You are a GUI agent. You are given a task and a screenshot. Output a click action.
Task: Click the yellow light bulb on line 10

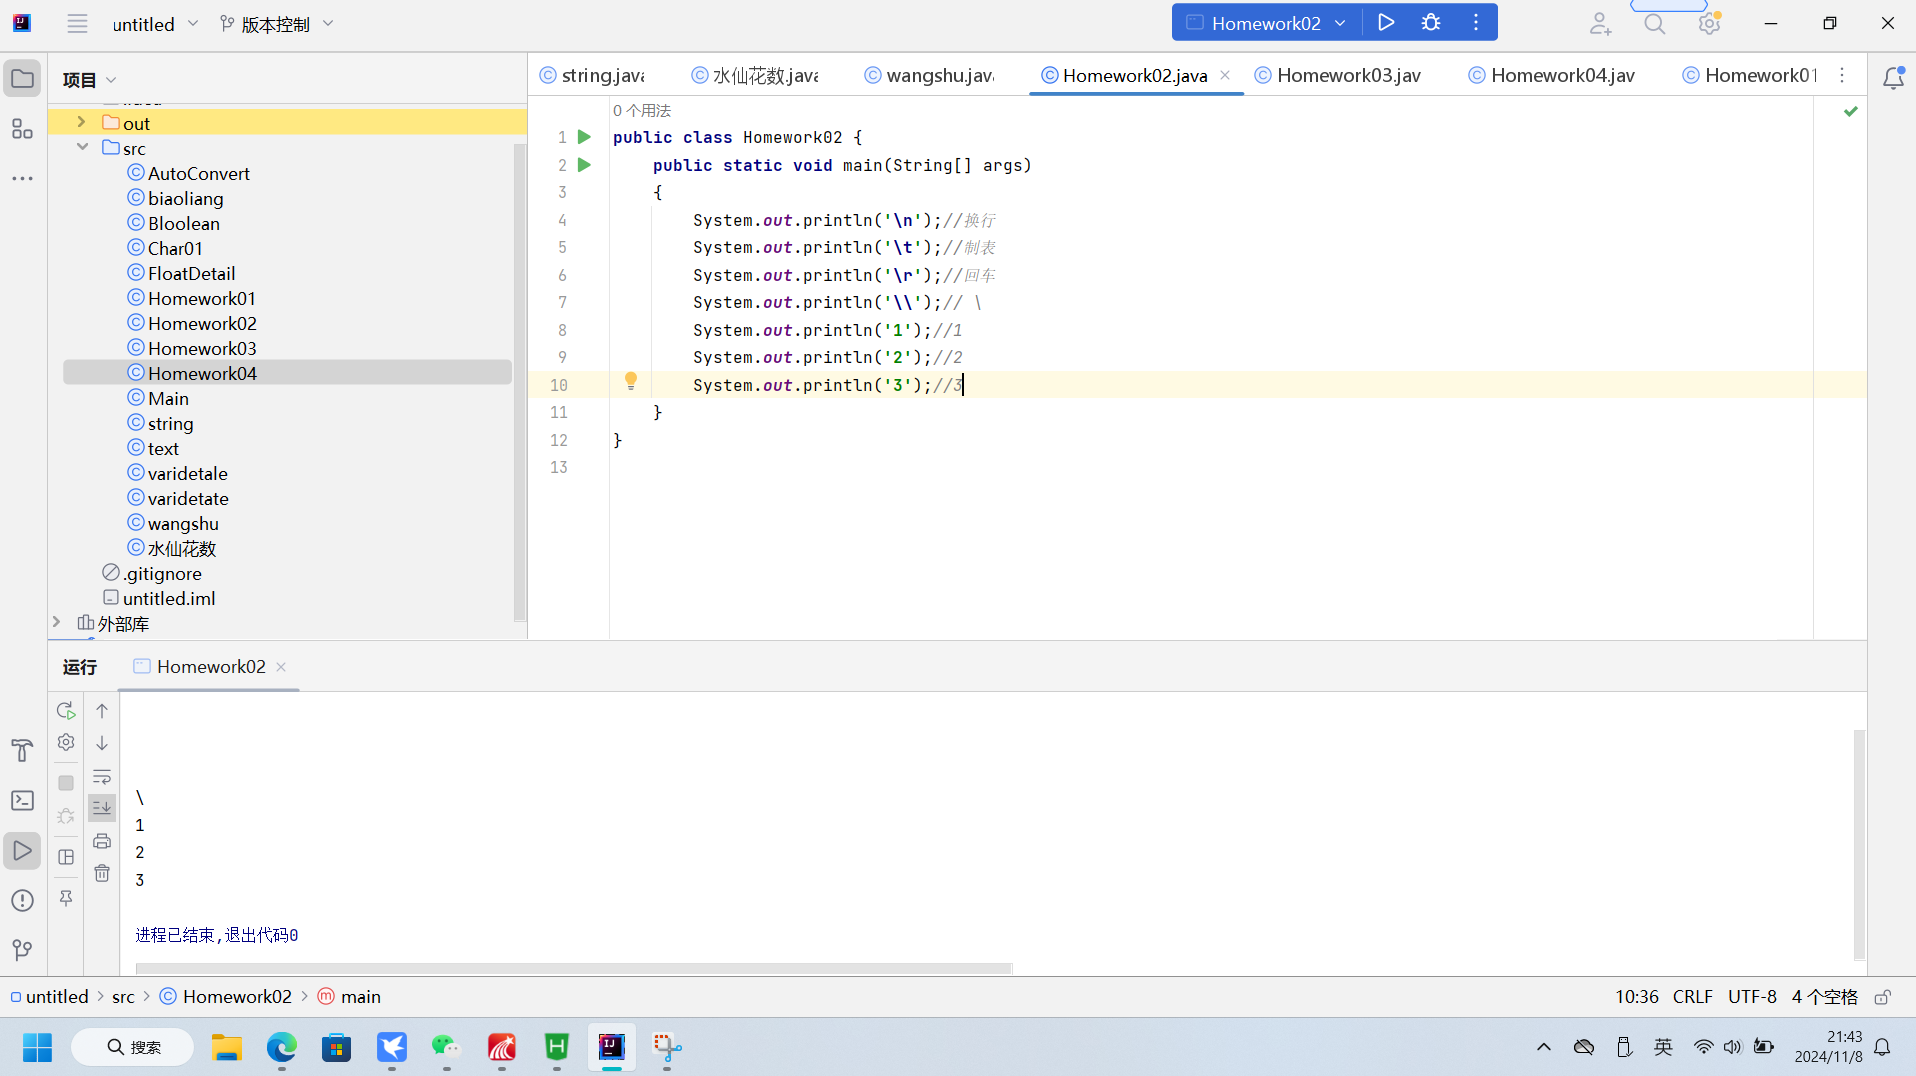pyautogui.click(x=631, y=381)
